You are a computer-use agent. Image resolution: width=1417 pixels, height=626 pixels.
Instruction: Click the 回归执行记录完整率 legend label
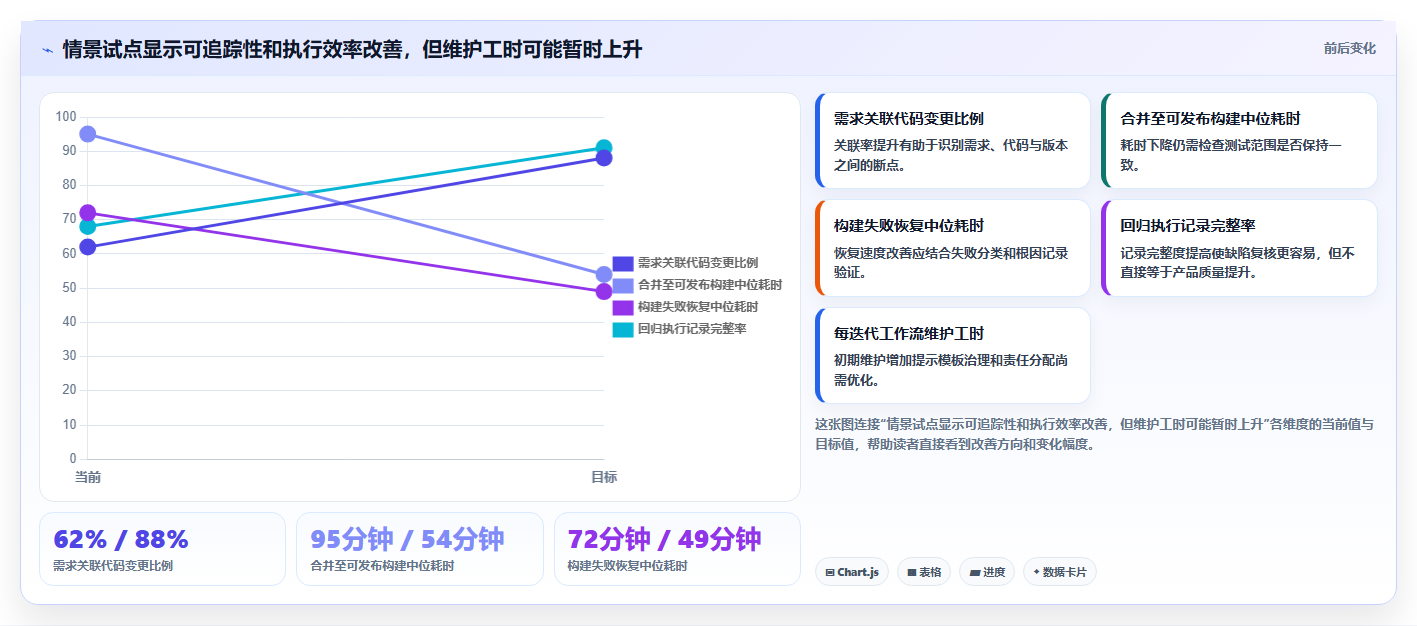point(692,329)
